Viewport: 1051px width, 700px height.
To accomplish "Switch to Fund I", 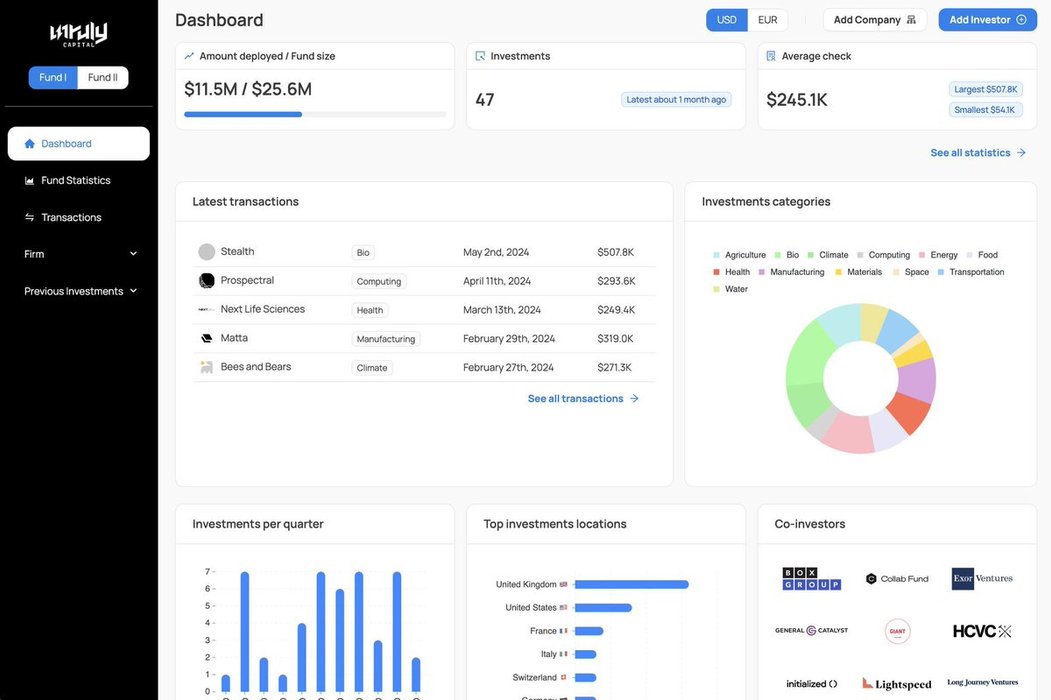I will (53, 77).
